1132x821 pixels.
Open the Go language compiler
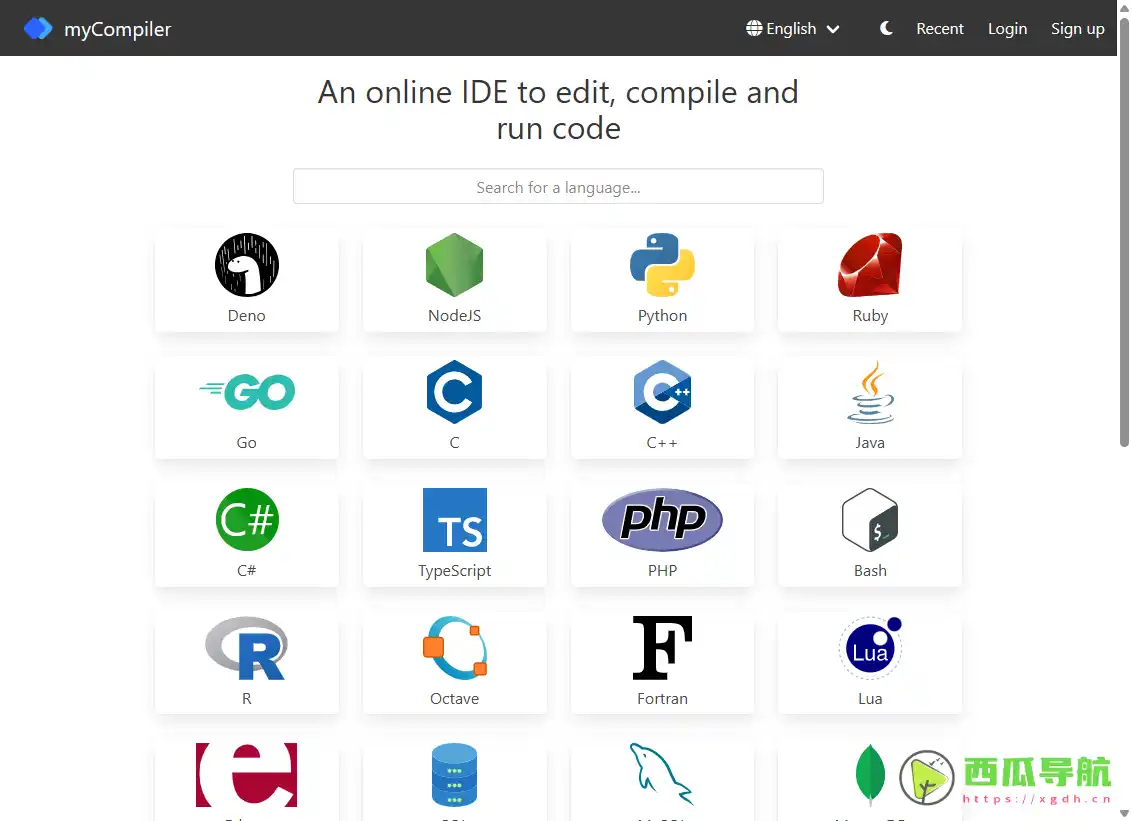pos(246,406)
